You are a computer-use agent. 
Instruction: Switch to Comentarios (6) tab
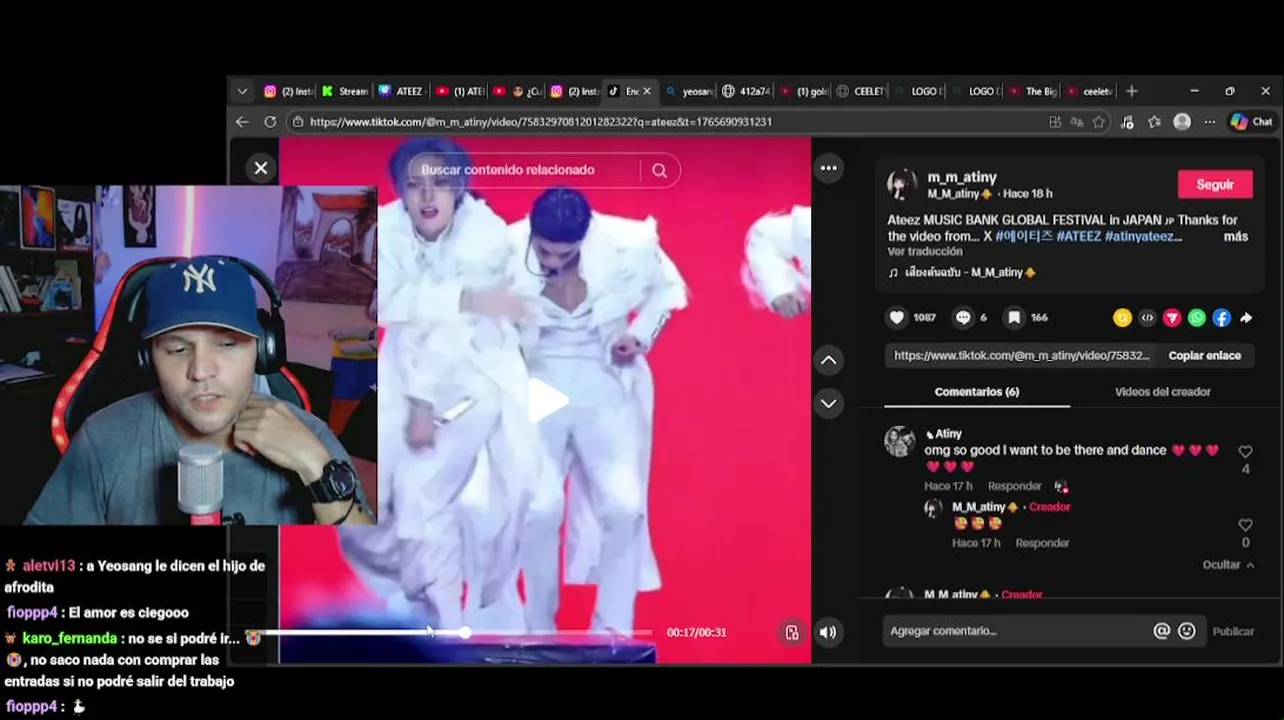[x=976, y=392]
